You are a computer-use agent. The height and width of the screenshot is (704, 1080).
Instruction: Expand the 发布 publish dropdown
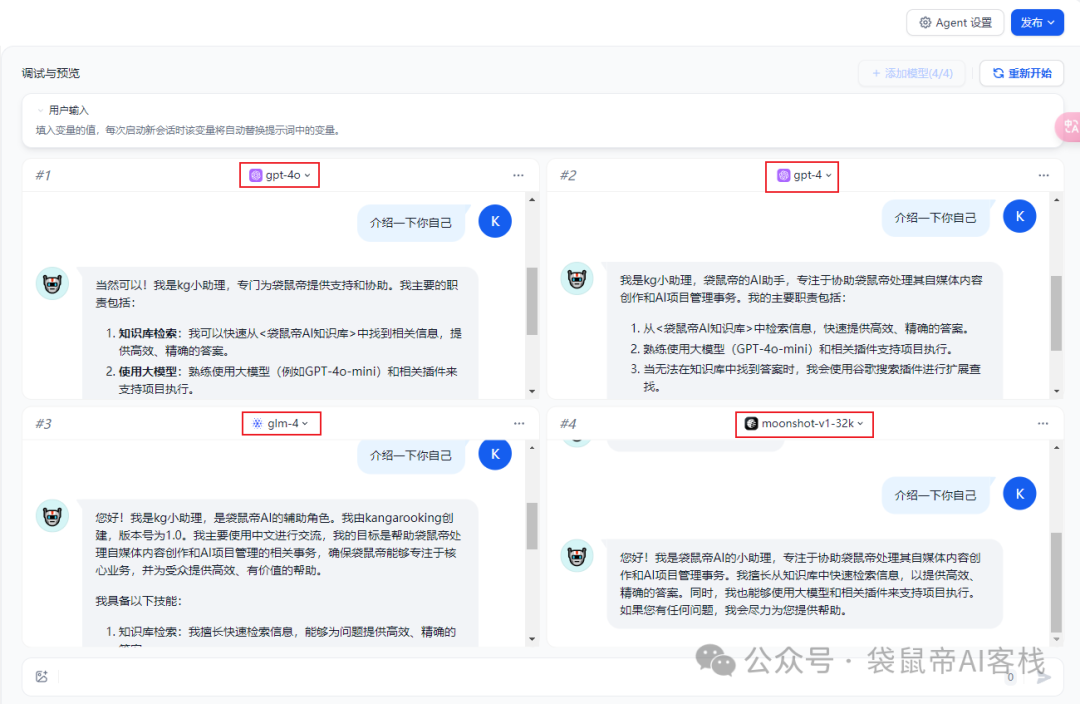click(x=1037, y=23)
